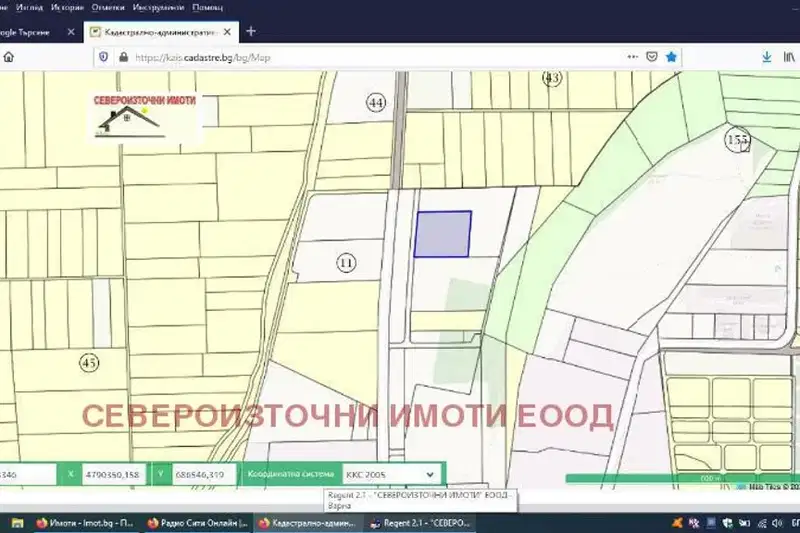Expand the ККС 2005 coordinate system dropdown
This screenshot has height=533, width=800.
coord(391,474)
